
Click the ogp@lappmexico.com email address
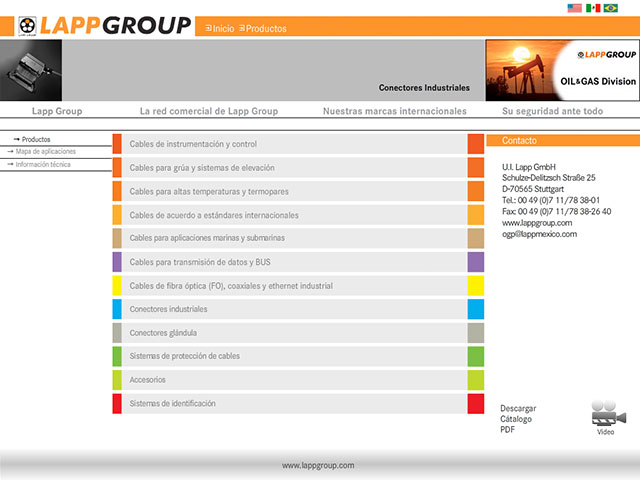point(539,234)
